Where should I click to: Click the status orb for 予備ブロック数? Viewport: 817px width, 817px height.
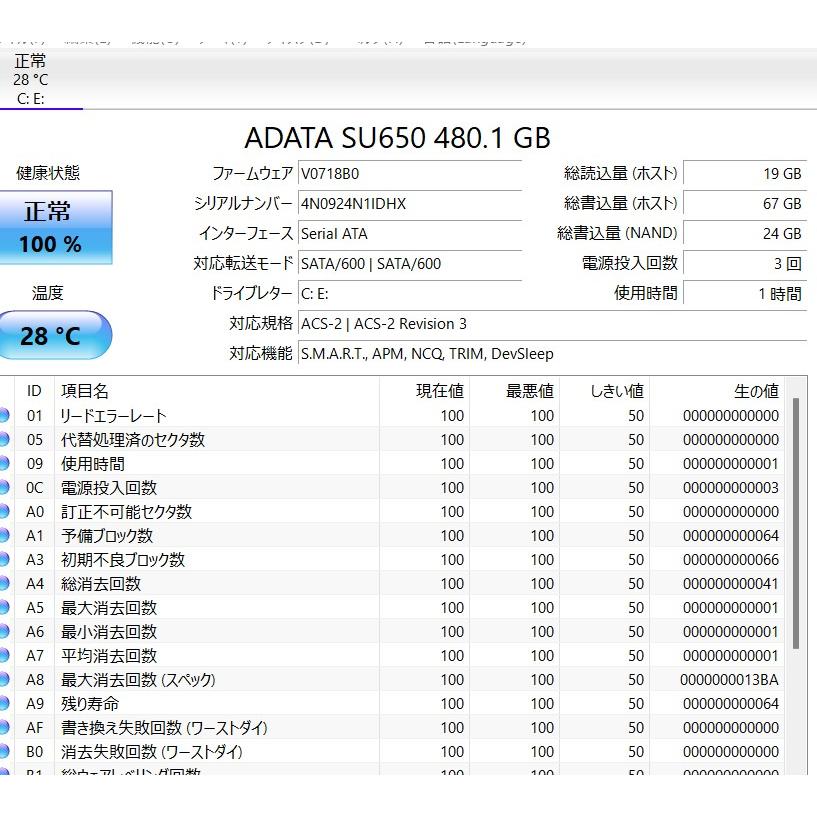tap(3, 536)
